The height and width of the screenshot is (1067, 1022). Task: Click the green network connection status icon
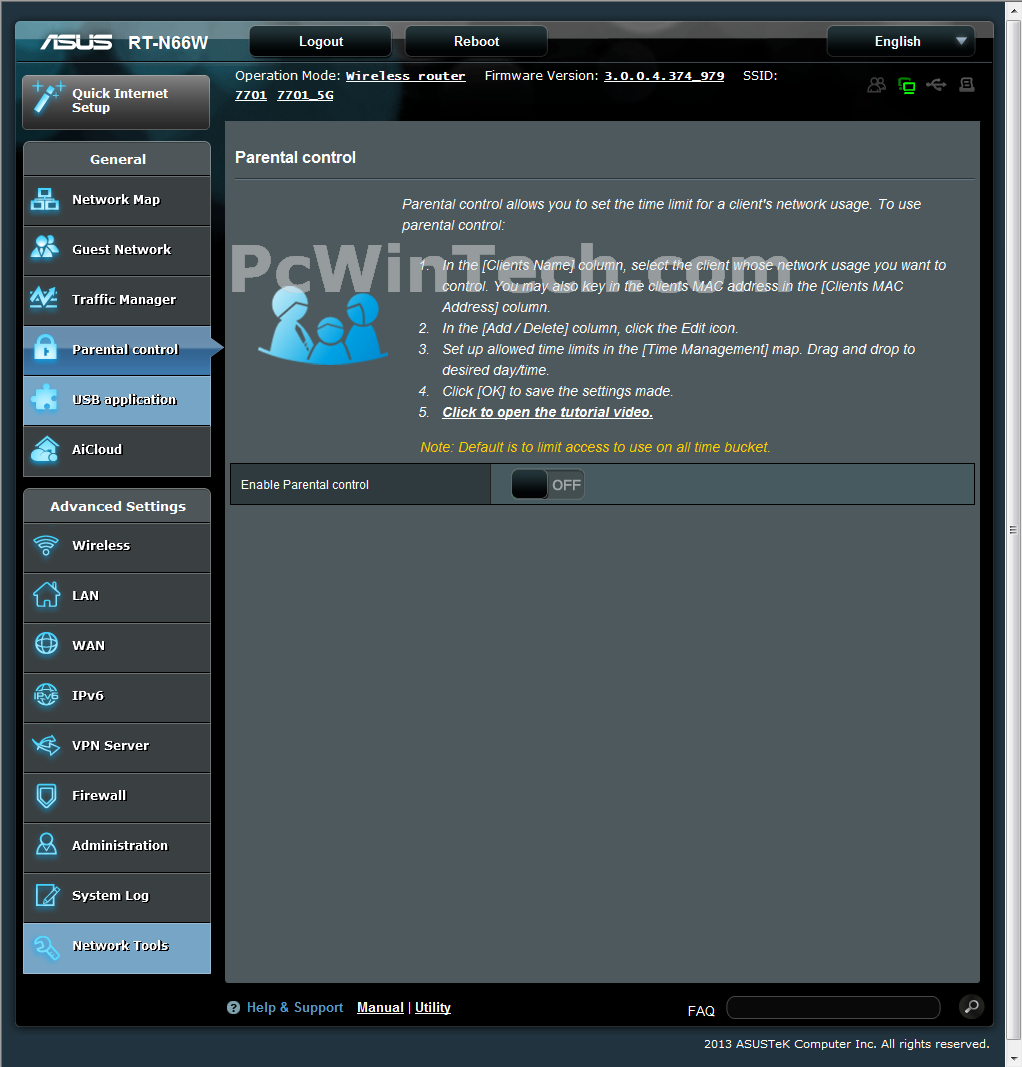[906, 85]
